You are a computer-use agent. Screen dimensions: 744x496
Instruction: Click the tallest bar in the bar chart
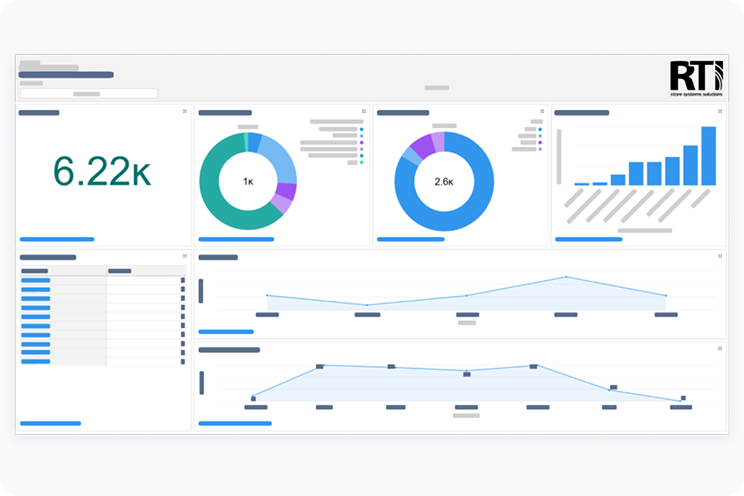coord(708,156)
